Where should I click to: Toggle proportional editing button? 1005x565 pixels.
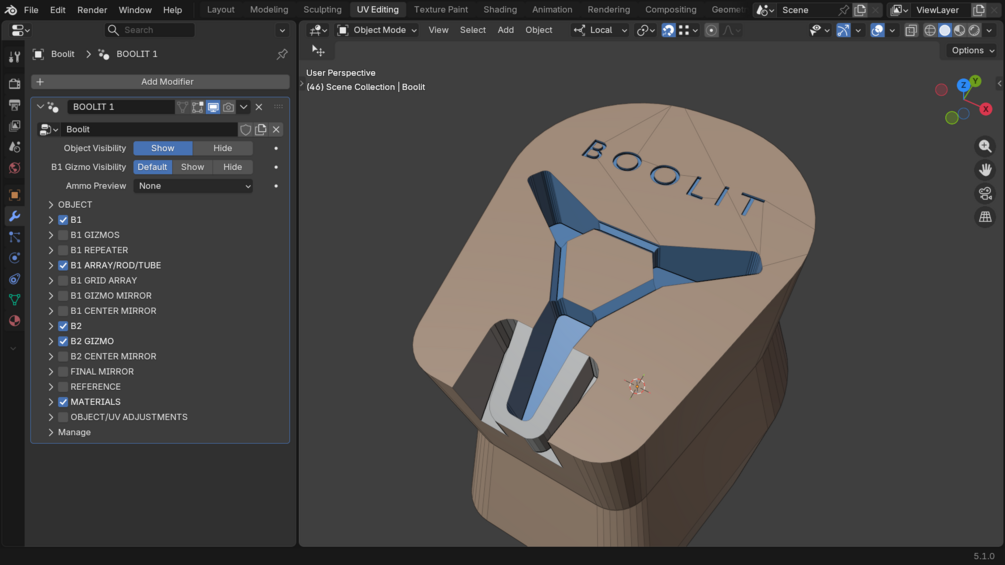(x=711, y=30)
